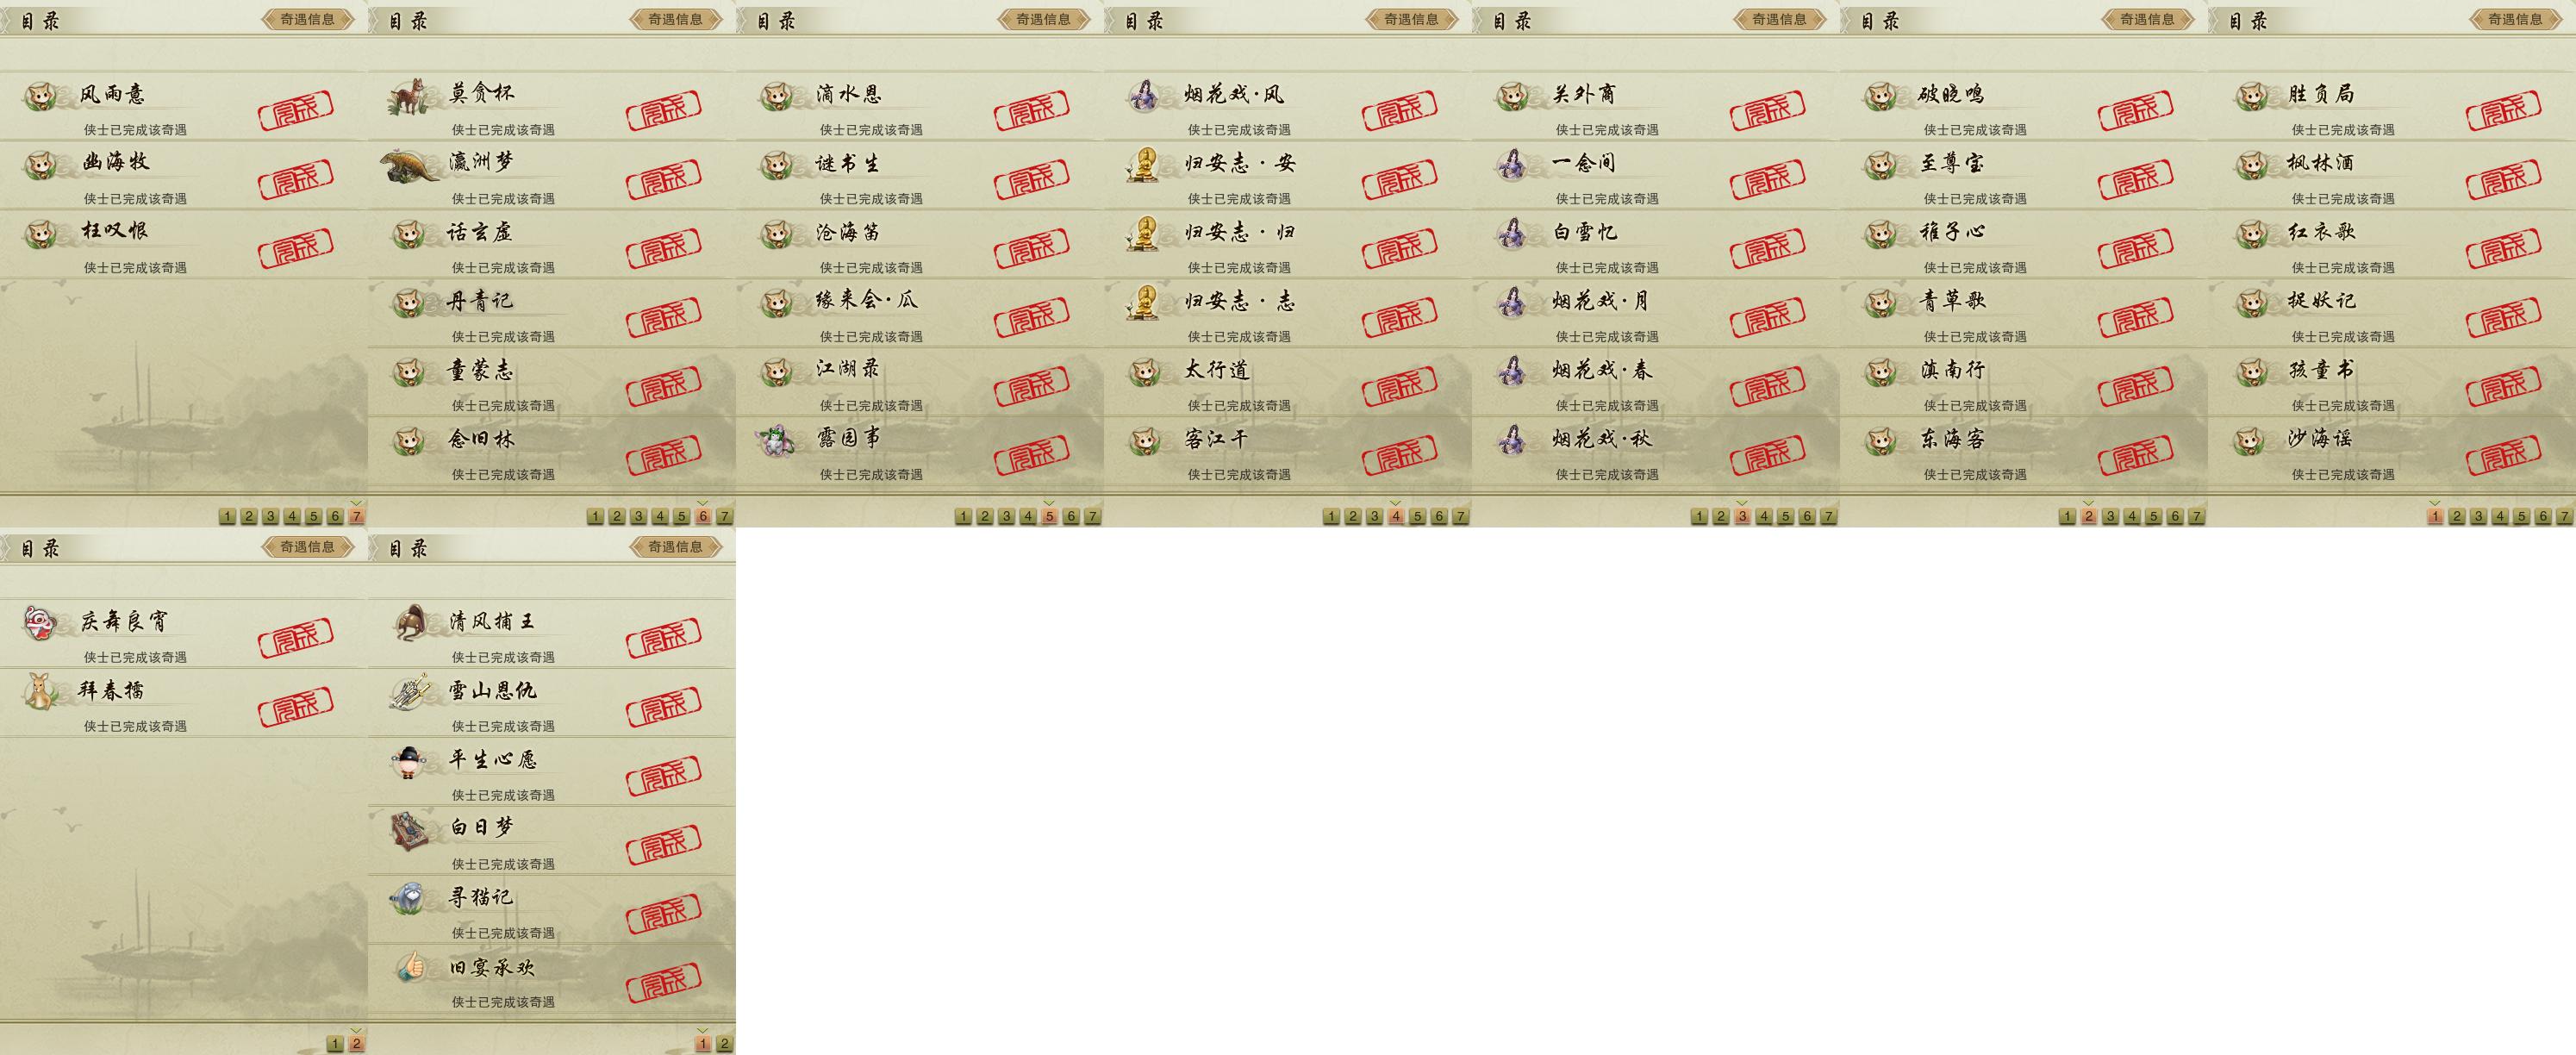Open the 白日梦 adventure entry

pyautogui.click(x=552, y=842)
